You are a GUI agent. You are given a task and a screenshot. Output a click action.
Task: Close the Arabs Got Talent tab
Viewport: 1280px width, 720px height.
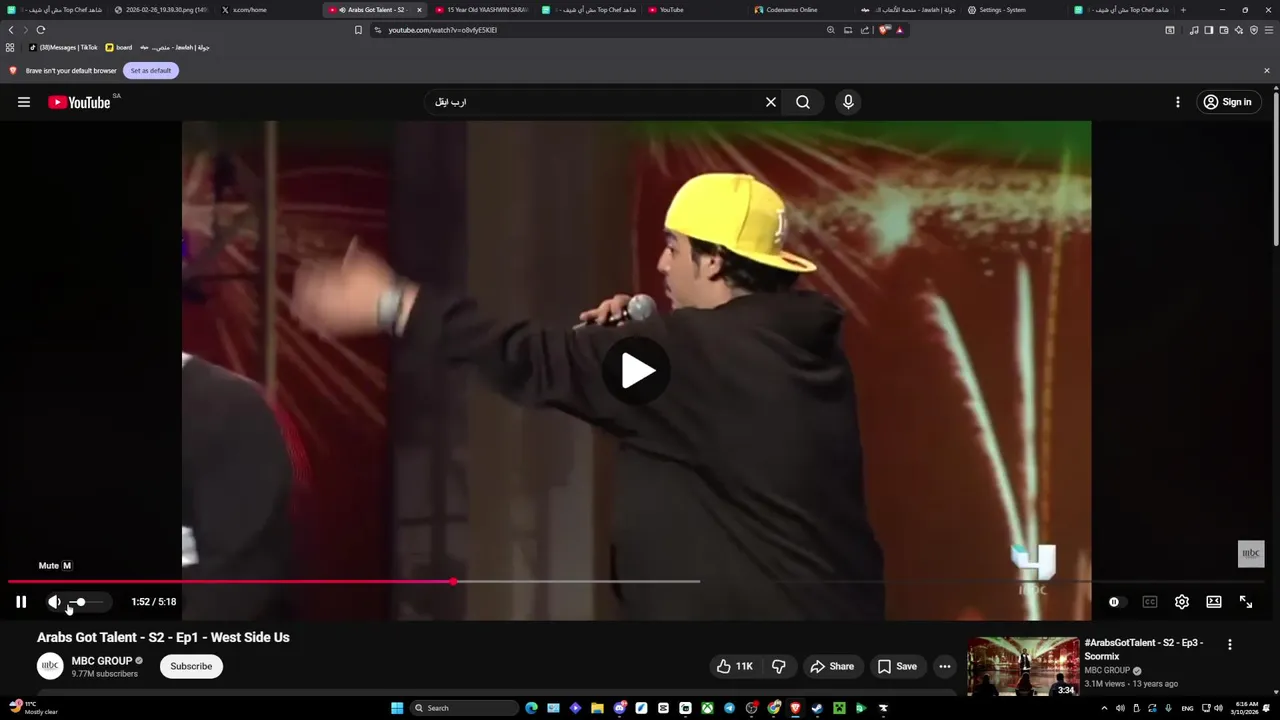(x=419, y=10)
